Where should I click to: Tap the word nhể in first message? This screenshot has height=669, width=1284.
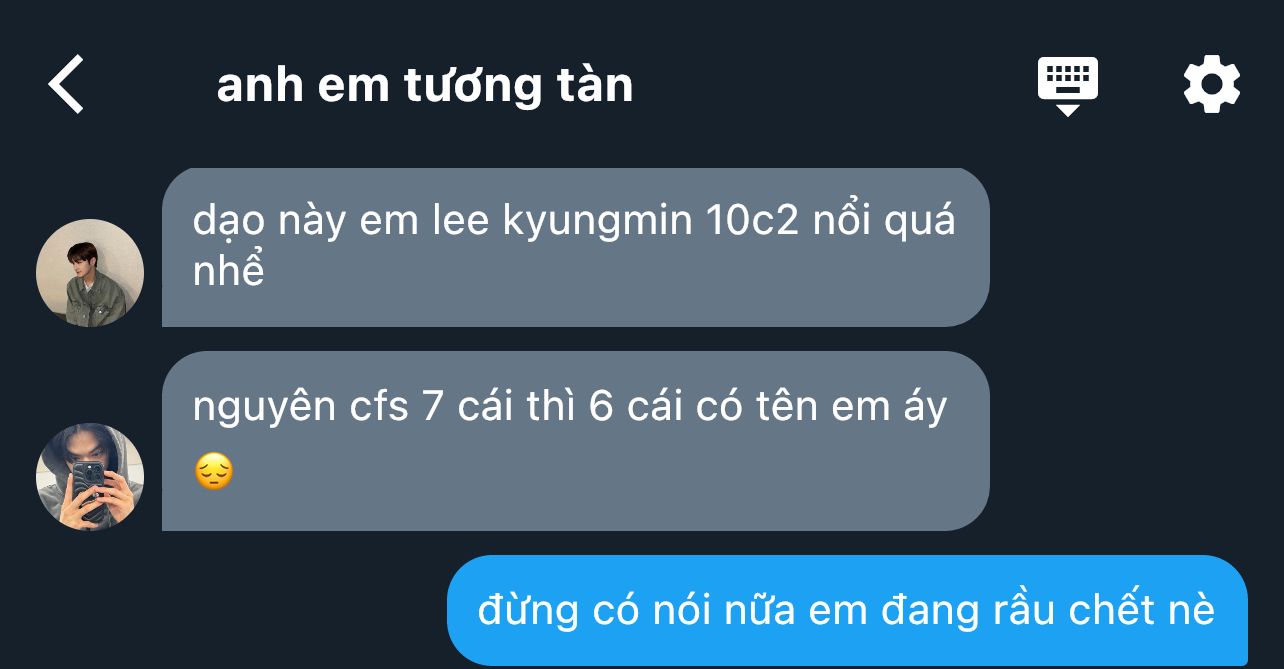(x=228, y=271)
